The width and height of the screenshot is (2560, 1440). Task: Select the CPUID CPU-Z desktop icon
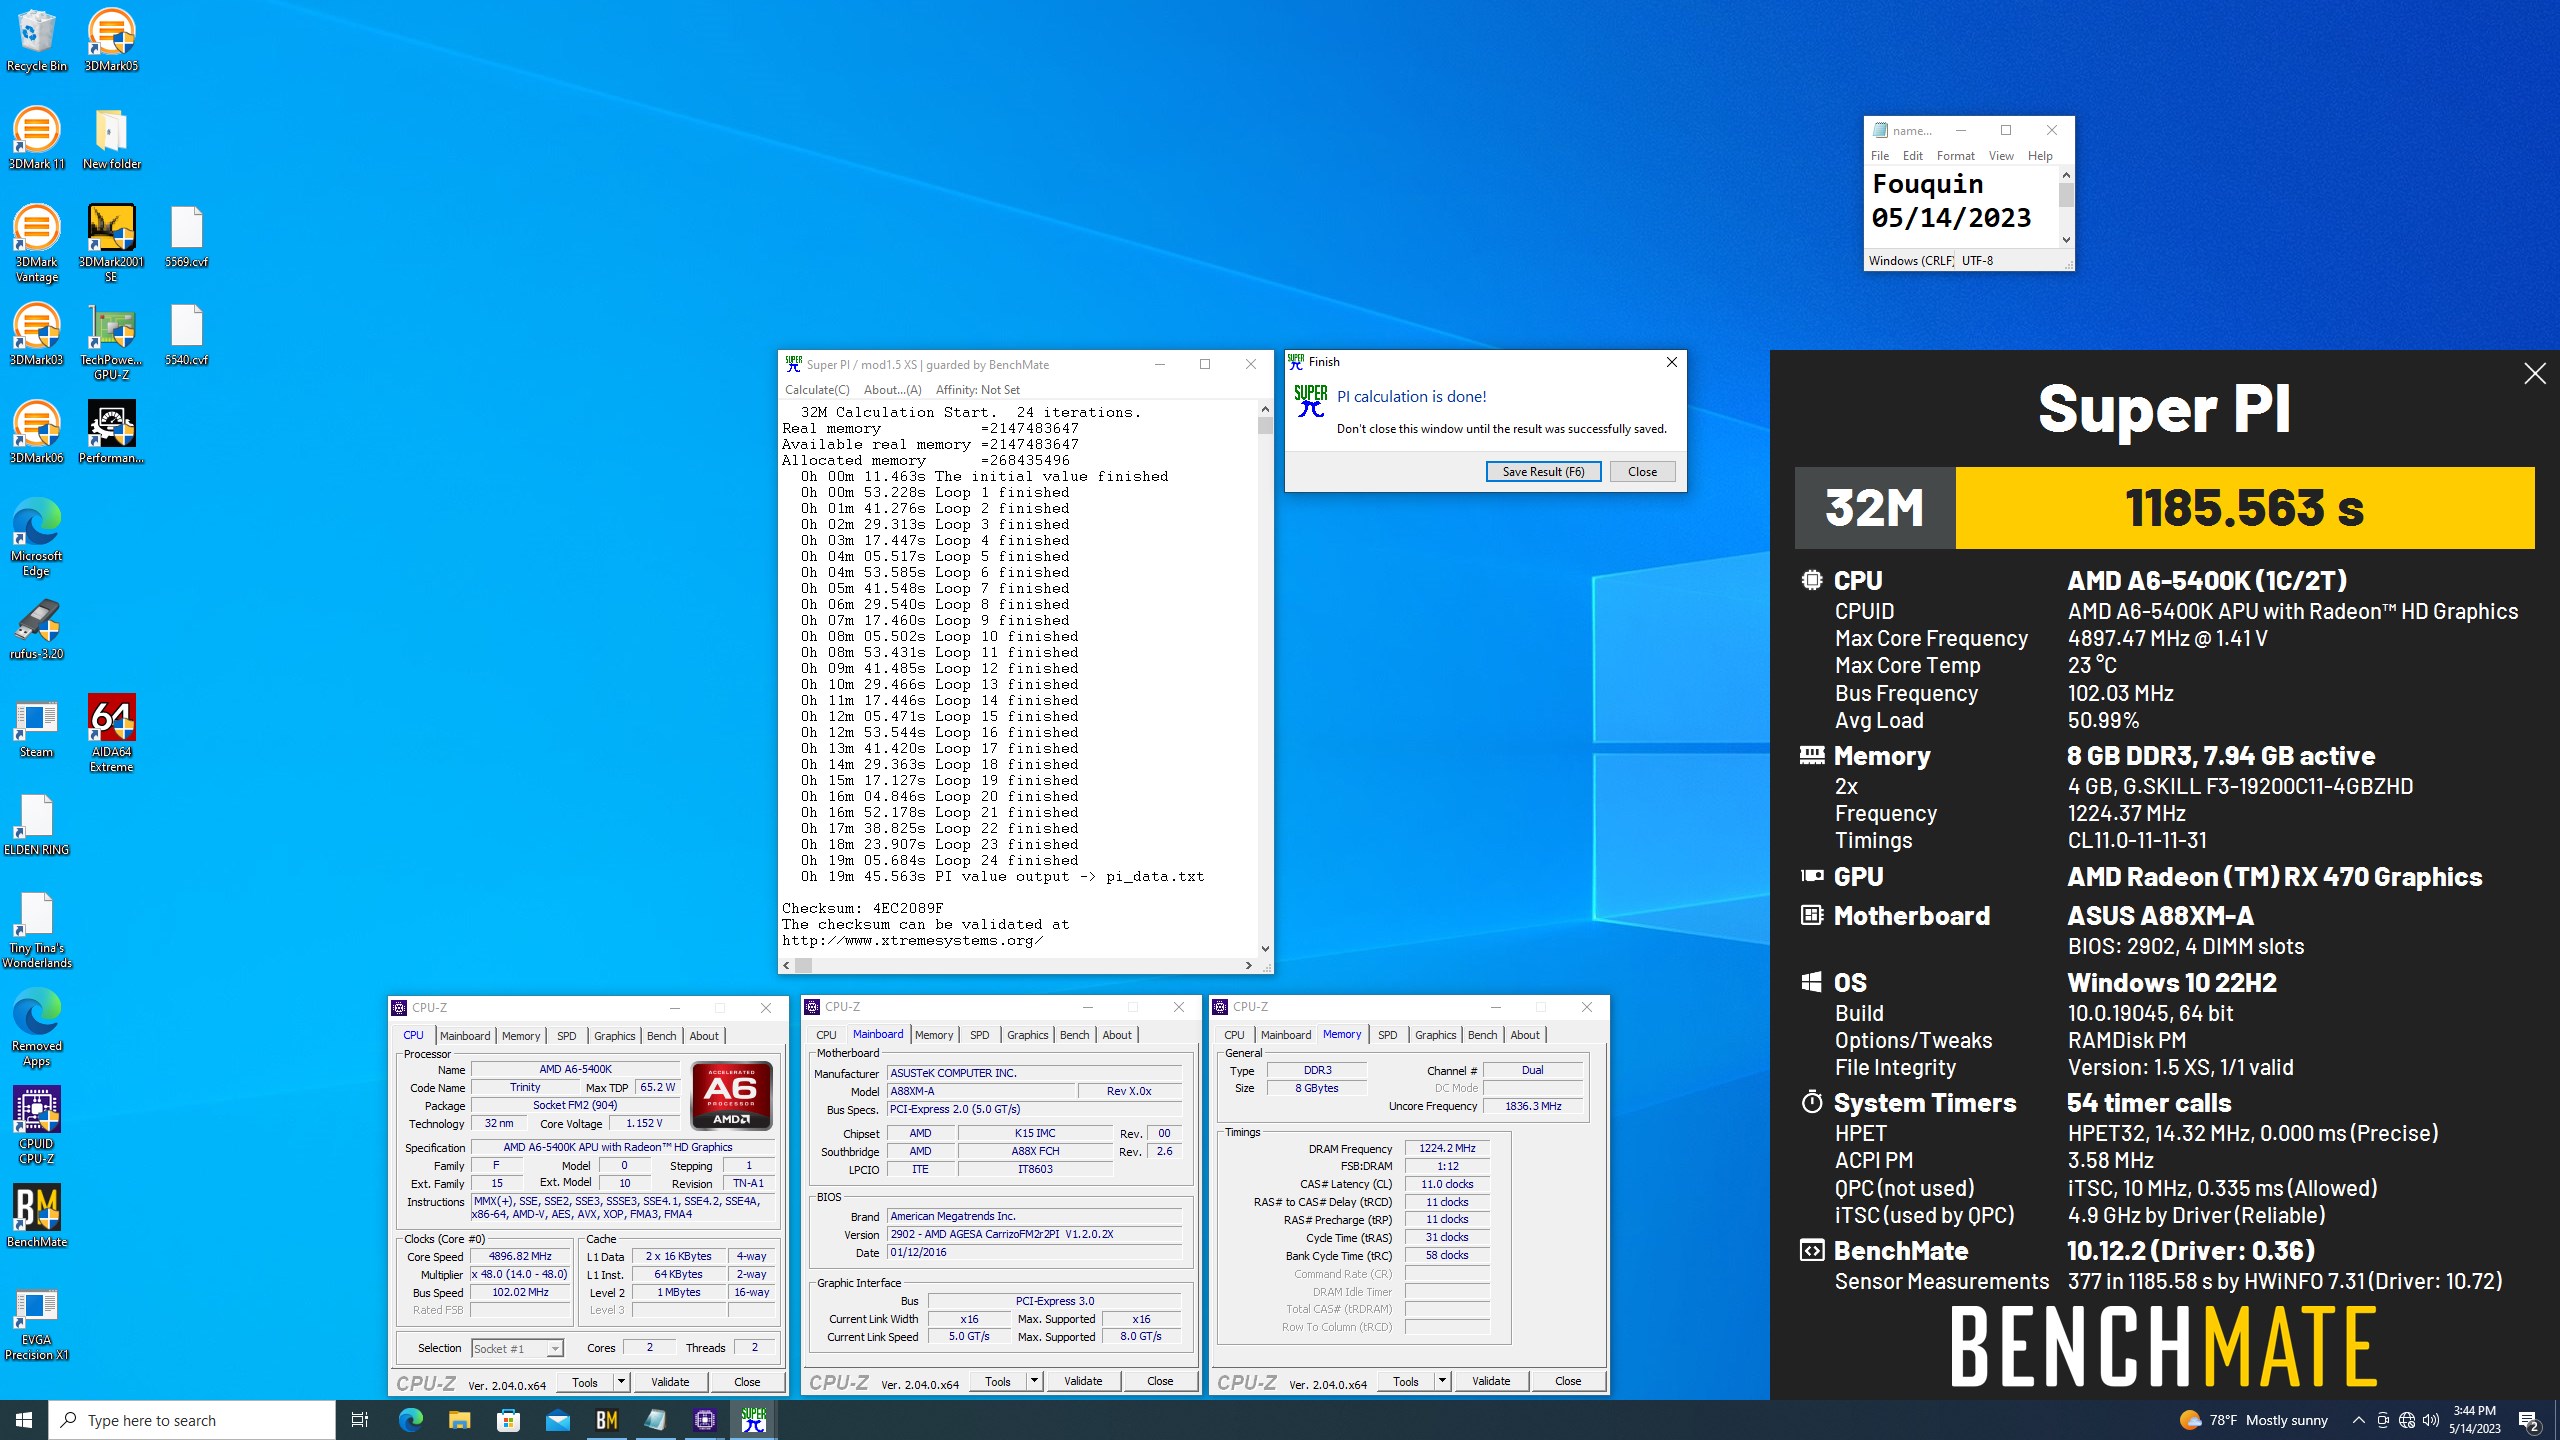[37, 1126]
